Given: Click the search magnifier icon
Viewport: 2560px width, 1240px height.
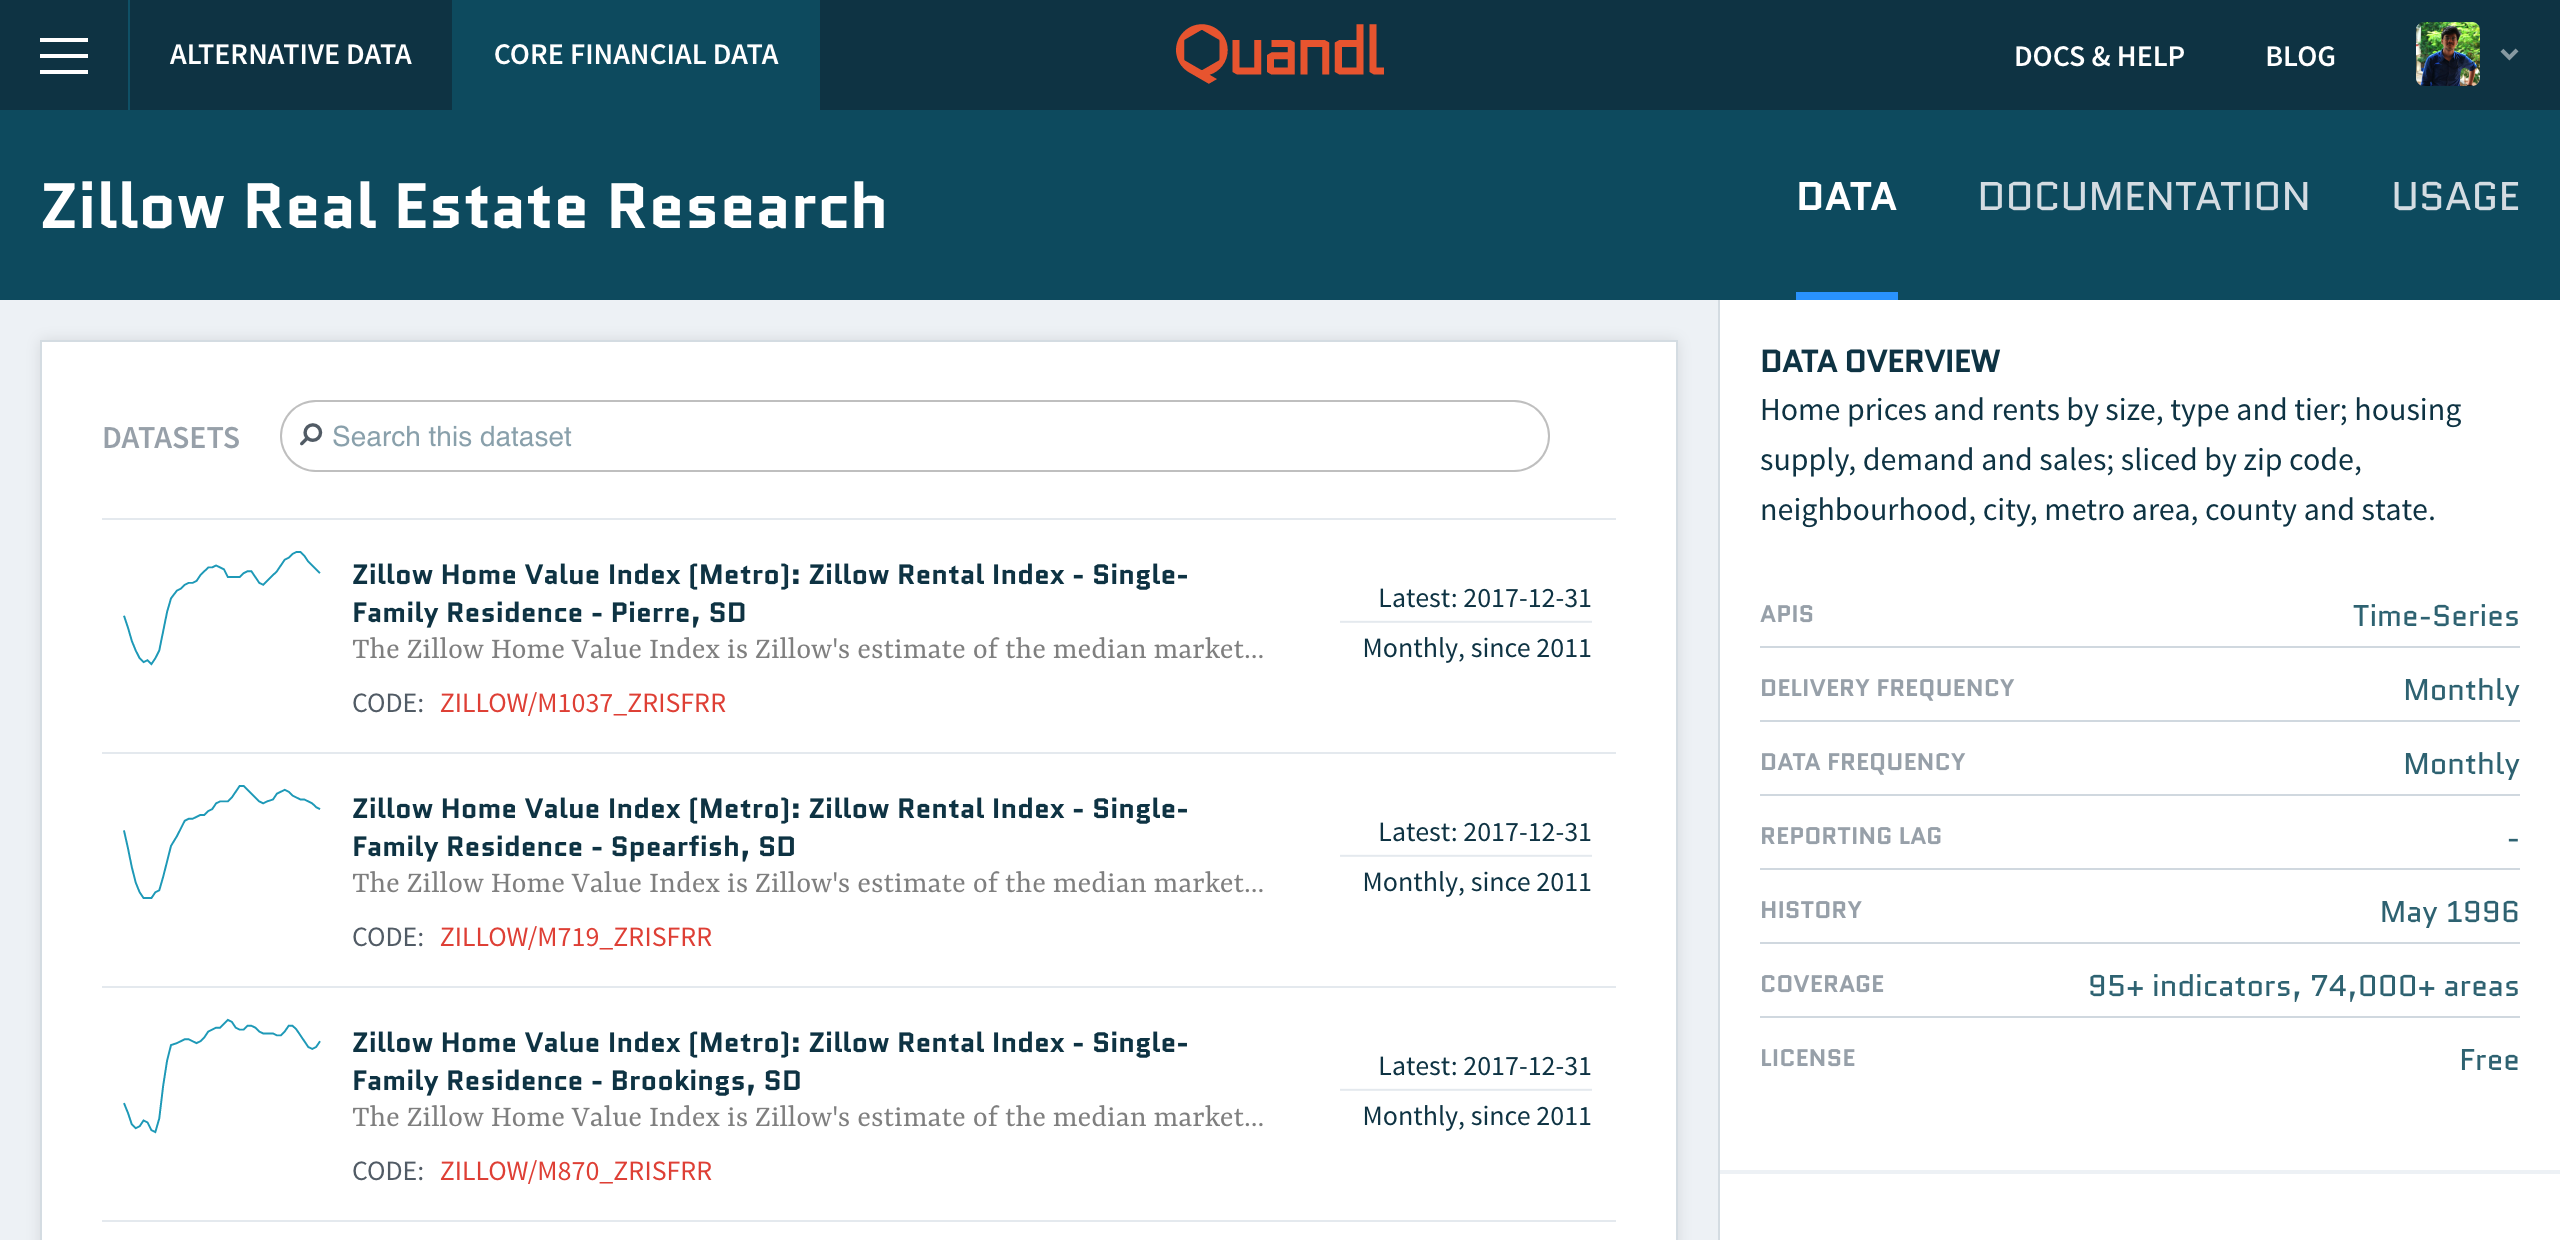Looking at the screenshot, I should click(311, 435).
